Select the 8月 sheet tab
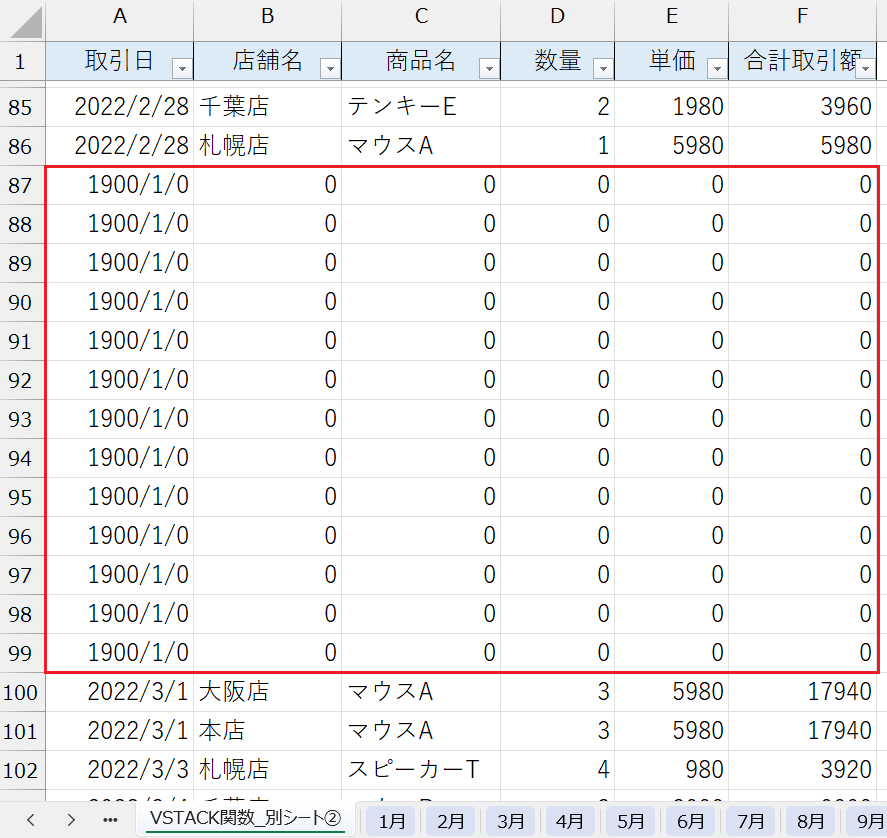 (x=811, y=821)
